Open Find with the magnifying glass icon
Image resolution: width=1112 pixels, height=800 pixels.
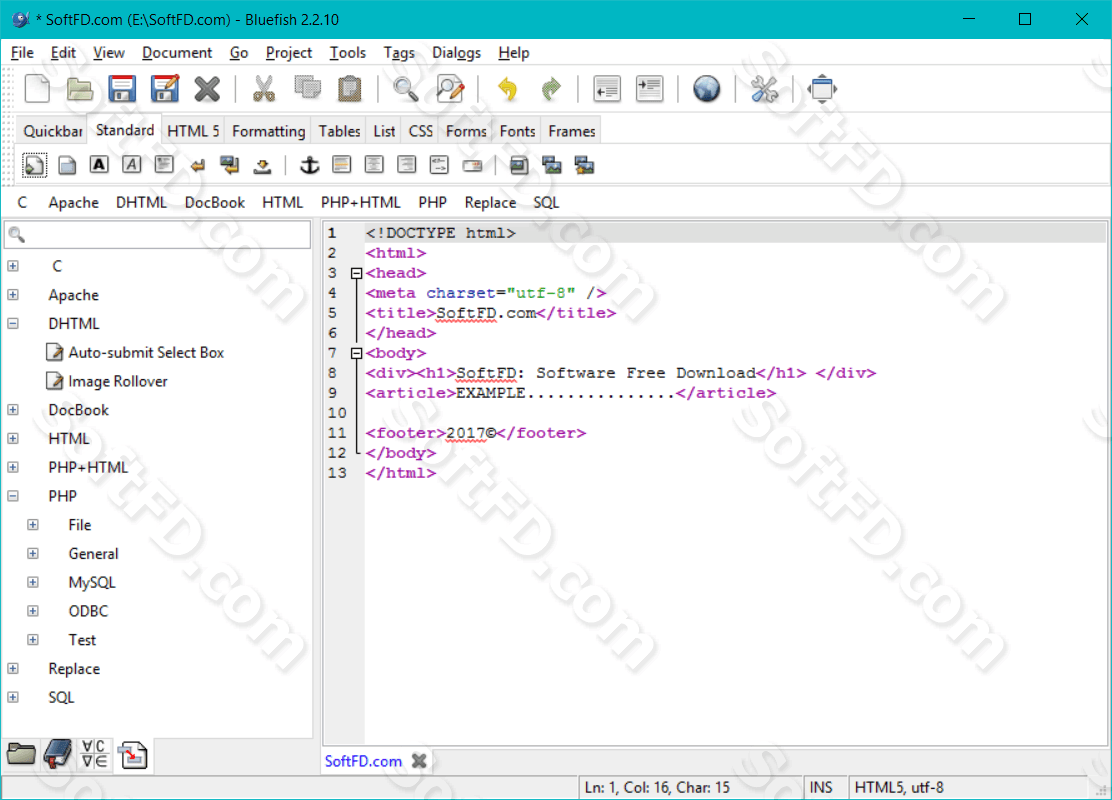(406, 89)
